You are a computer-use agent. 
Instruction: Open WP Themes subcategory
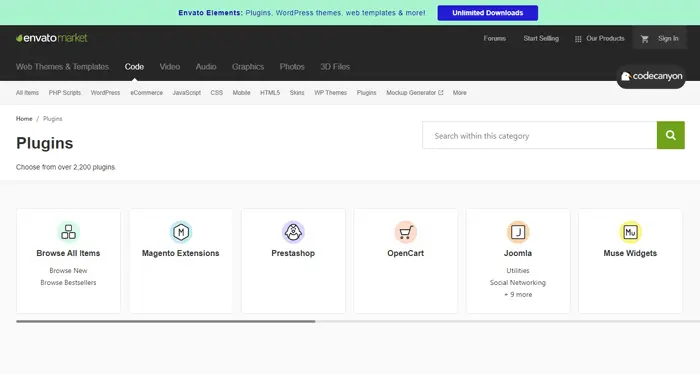pos(330,93)
